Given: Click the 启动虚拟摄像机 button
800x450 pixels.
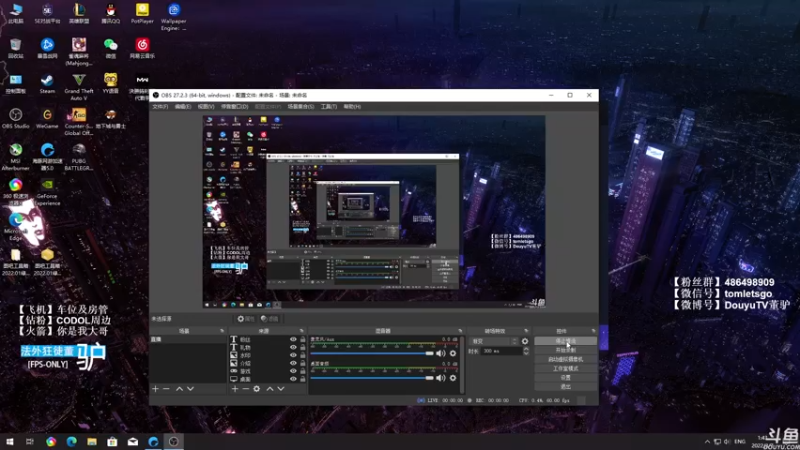Looking at the screenshot, I should click(x=565, y=359).
